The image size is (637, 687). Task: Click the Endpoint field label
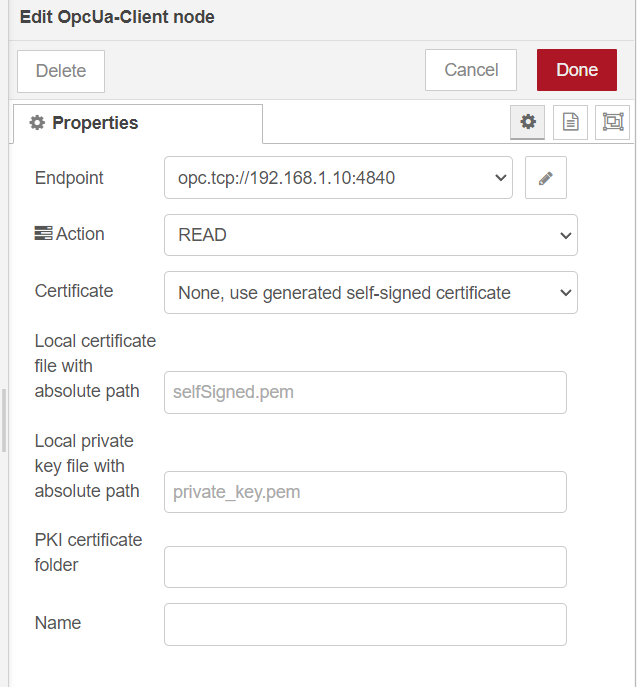(x=69, y=178)
